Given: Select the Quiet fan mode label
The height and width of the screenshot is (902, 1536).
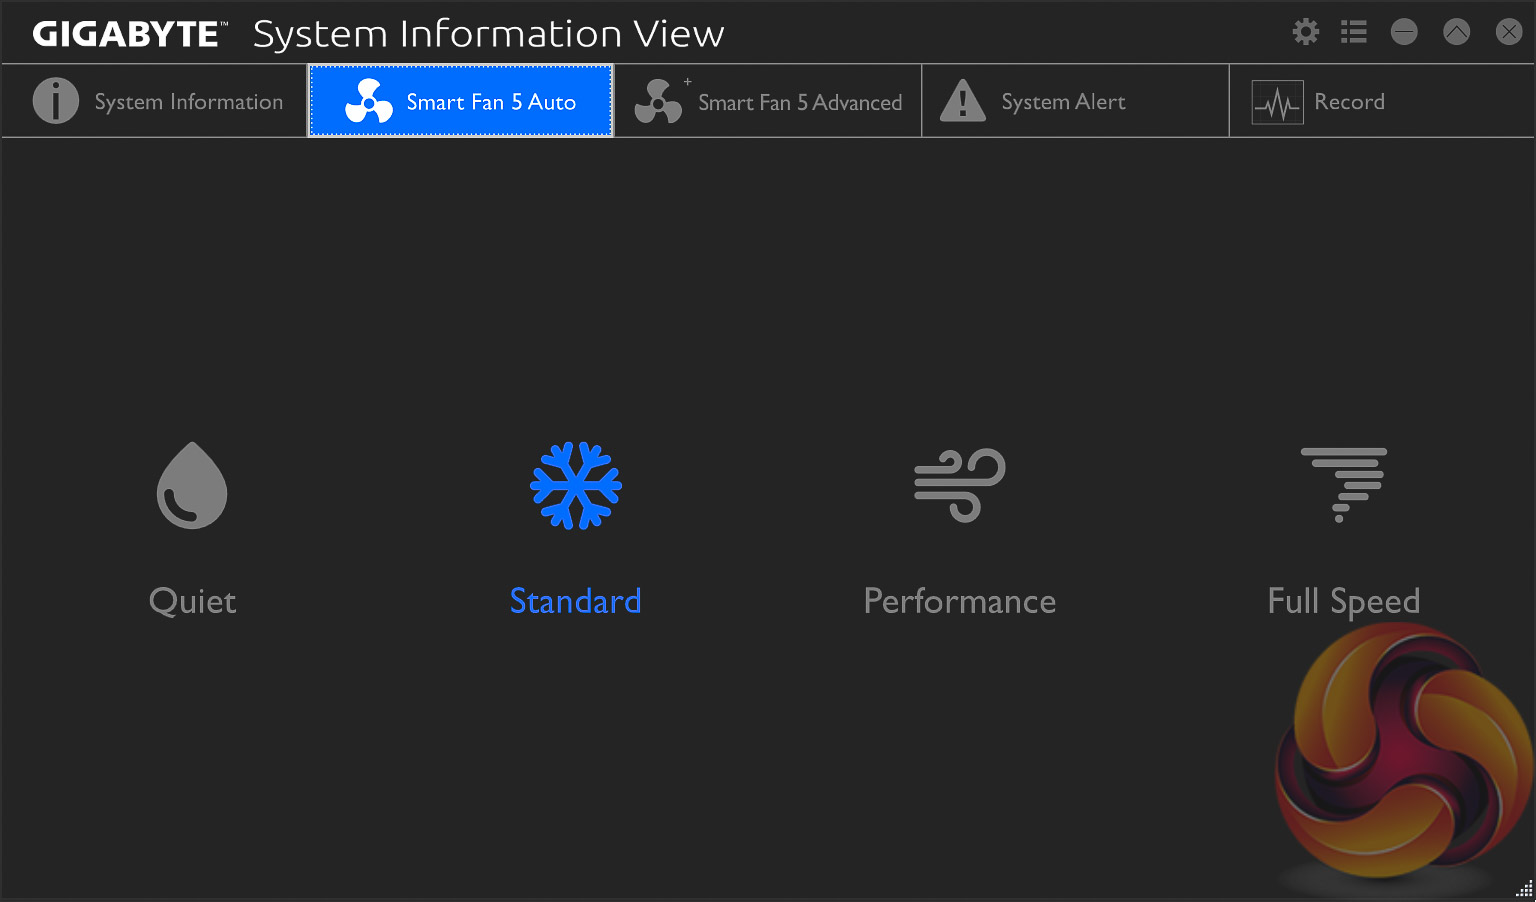Looking at the screenshot, I should tap(193, 601).
